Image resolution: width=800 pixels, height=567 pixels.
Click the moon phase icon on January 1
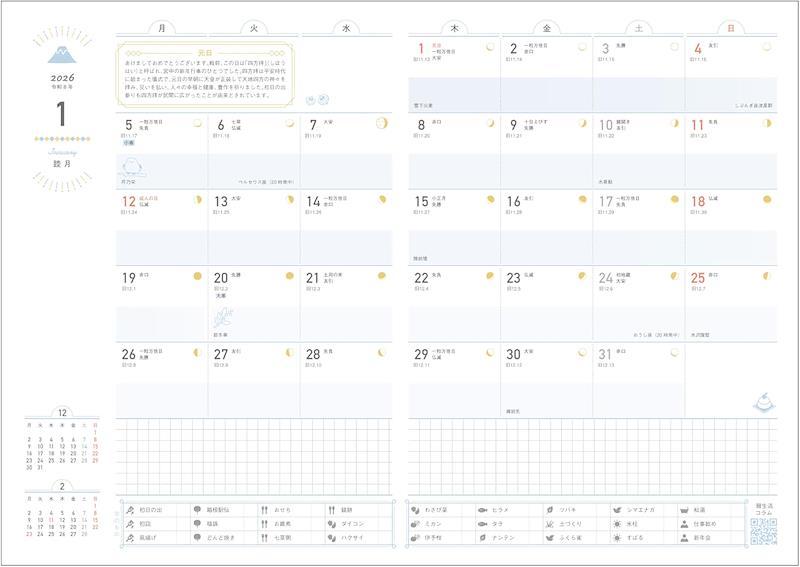coord(490,47)
